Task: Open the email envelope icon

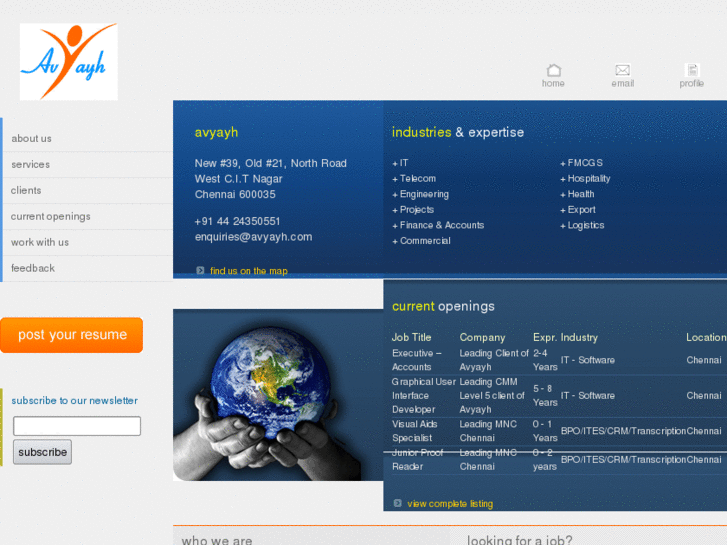Action: click(x=622, y=70)
